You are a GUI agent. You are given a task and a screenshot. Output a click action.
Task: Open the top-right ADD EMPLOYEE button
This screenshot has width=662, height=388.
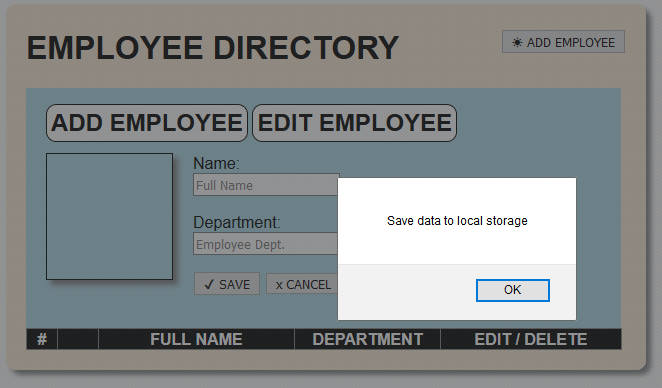563,42
